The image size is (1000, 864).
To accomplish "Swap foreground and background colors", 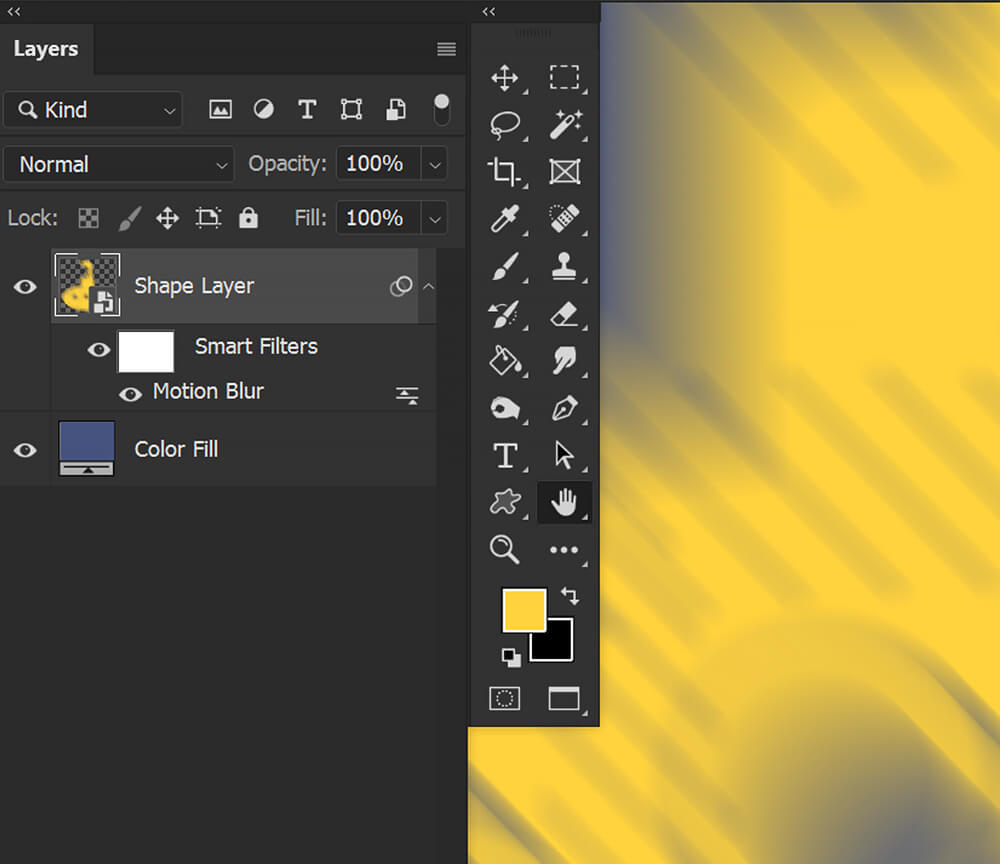I will pos(570,596).
